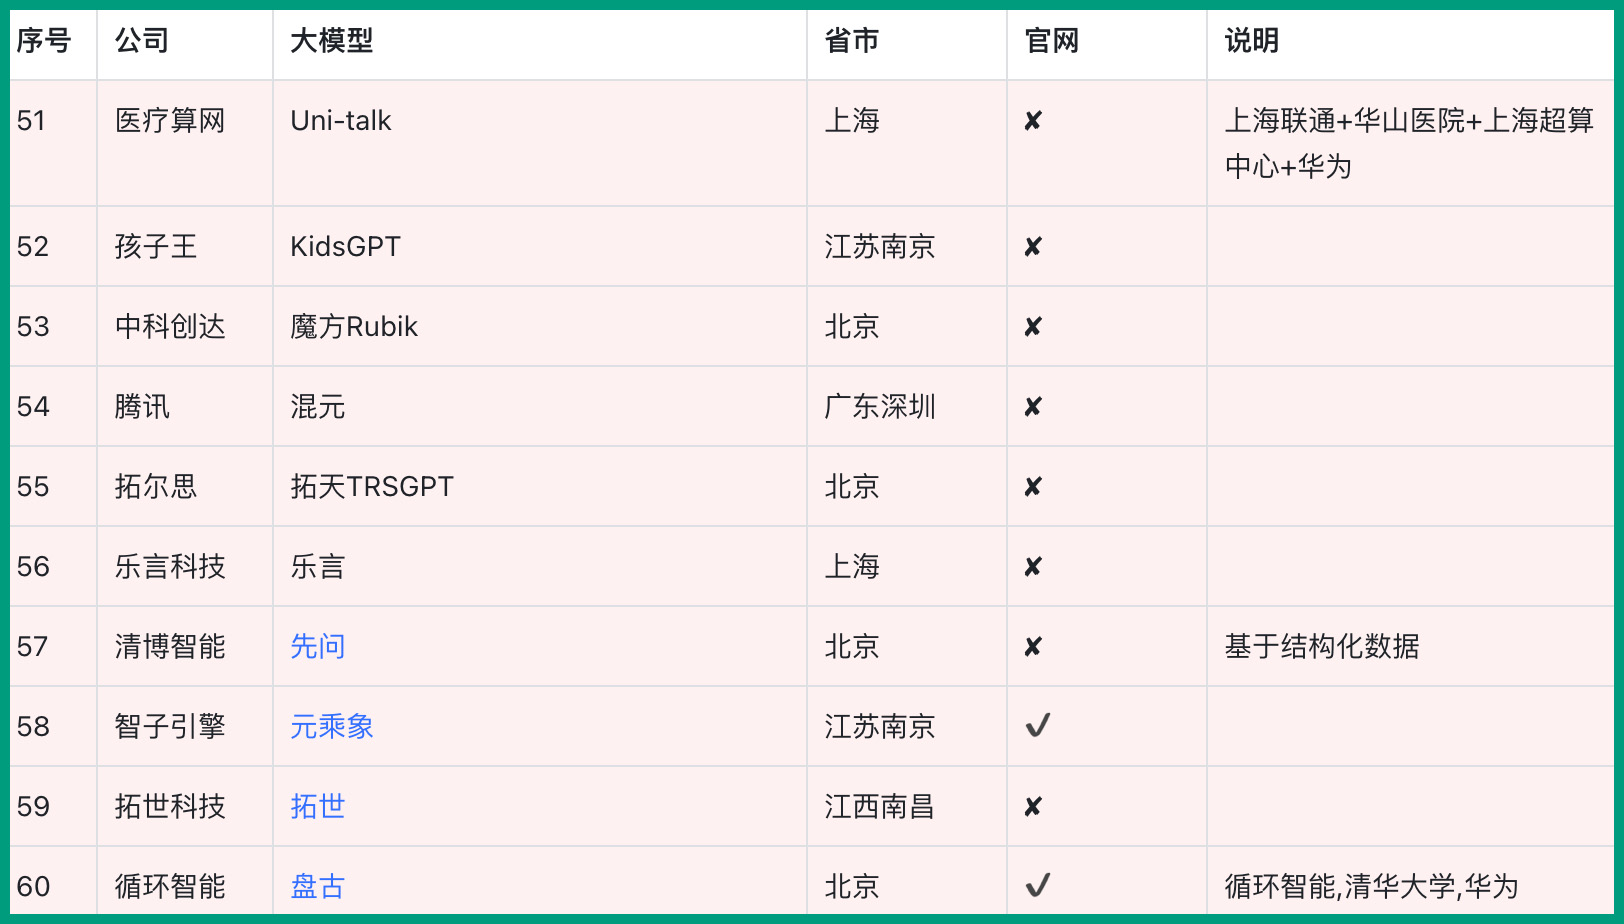Select the 拓天TRSGPT cell
The height and width of the screenshot is (924, 1624).
[x=371, y=487]
